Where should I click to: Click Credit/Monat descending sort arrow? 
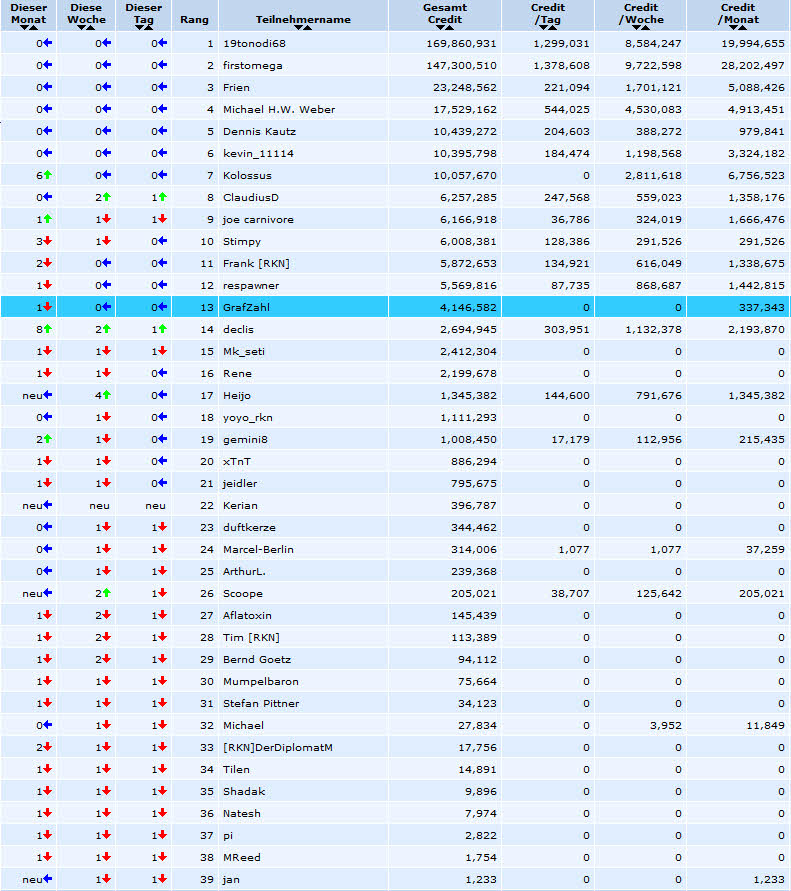click(734, 27)
